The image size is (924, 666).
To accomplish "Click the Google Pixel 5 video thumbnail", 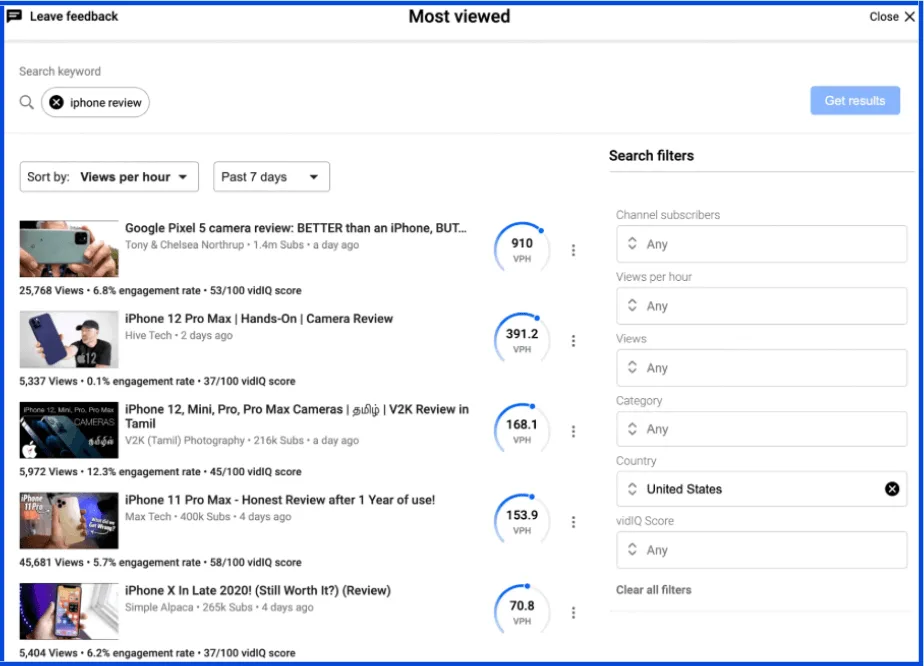I will [69, 249].
